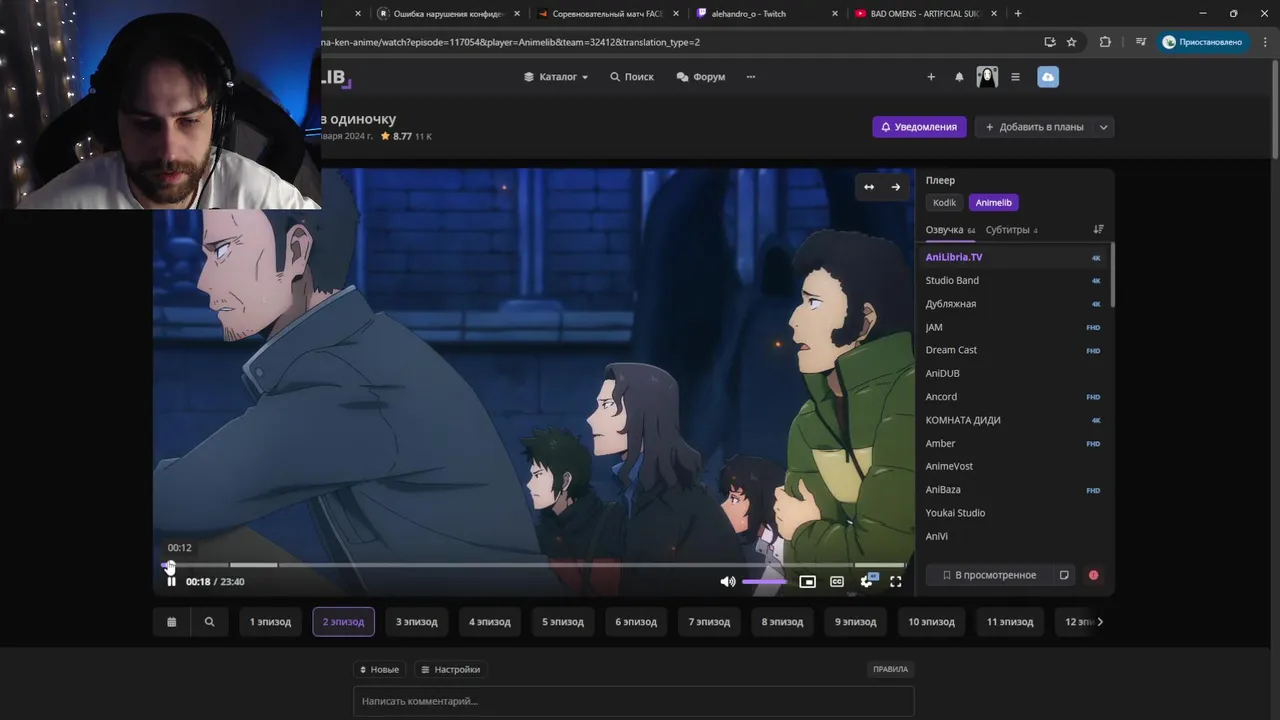Image resolution: width=1280 pixels, height=720 pixels.
Task: Choose AnimeVost voiceover
Action: [1013, 466]
